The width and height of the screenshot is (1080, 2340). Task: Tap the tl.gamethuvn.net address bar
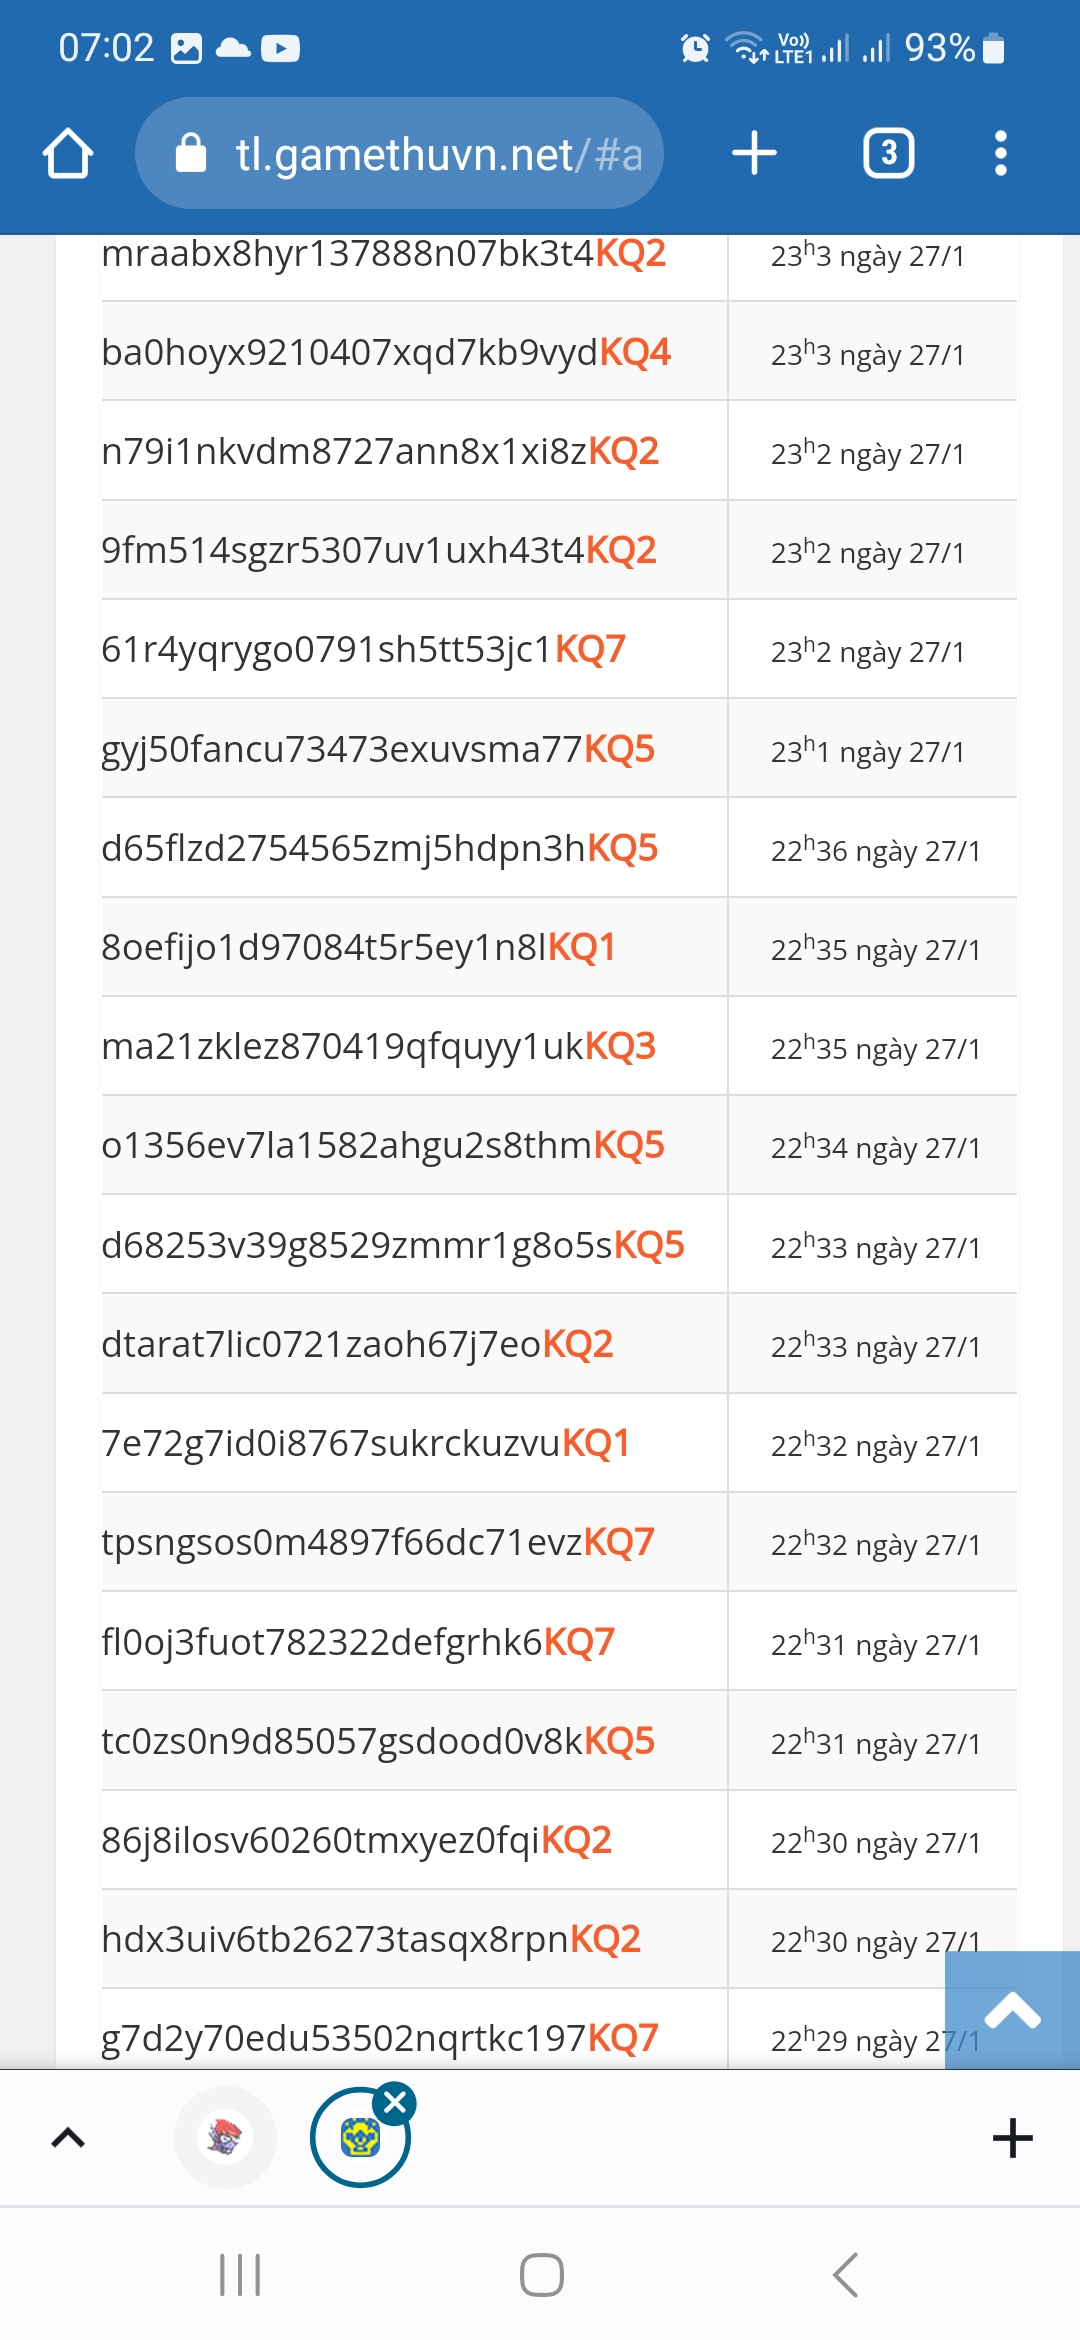coord(420,154)
